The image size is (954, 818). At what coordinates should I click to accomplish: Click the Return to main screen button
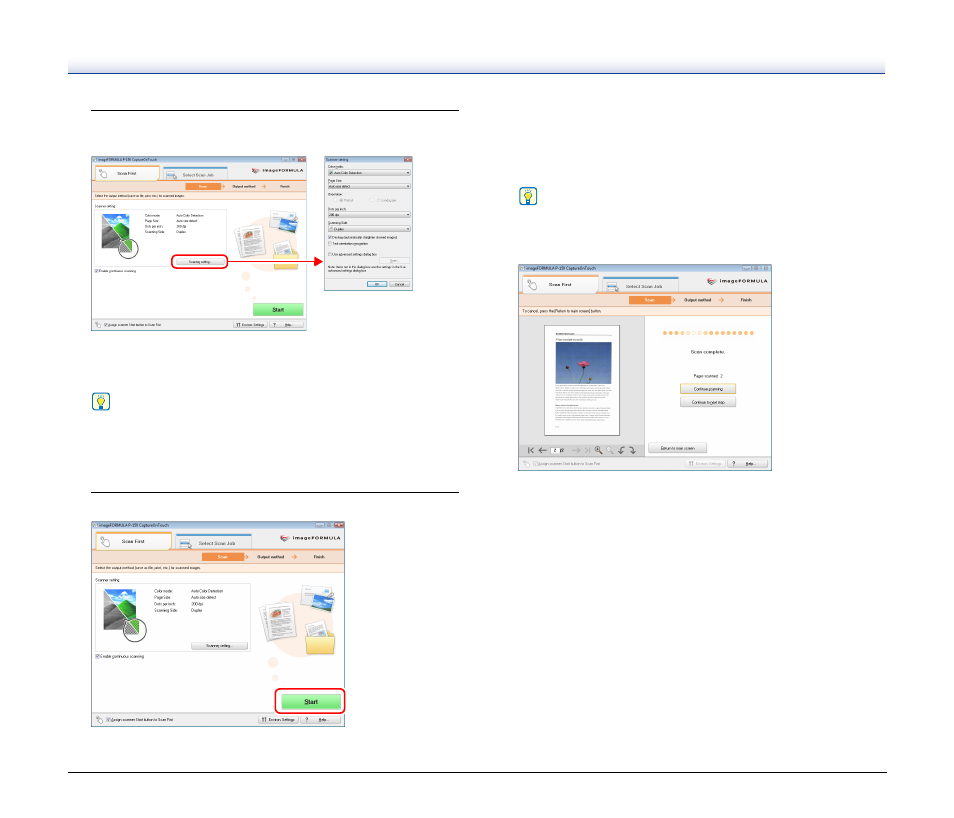(x=677, y=448)
